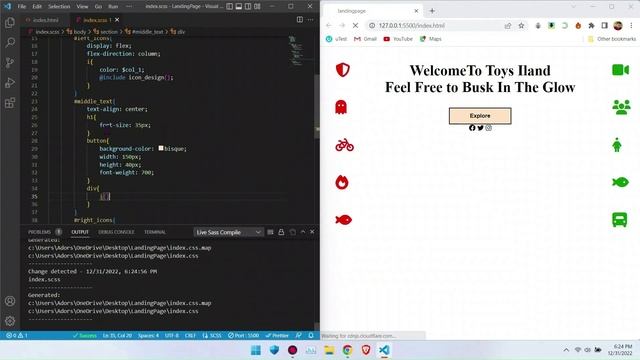Open the Extensions view
Viewport: 640px width, 360px height.
10,102
